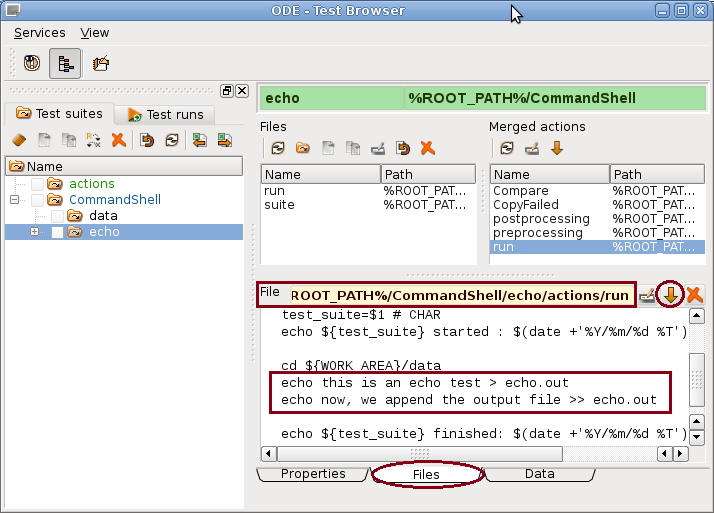Image resolution: width=714 pixels, height=513 pixels.
Task: Switch to the Properties tab
Action: coord(312,474)
